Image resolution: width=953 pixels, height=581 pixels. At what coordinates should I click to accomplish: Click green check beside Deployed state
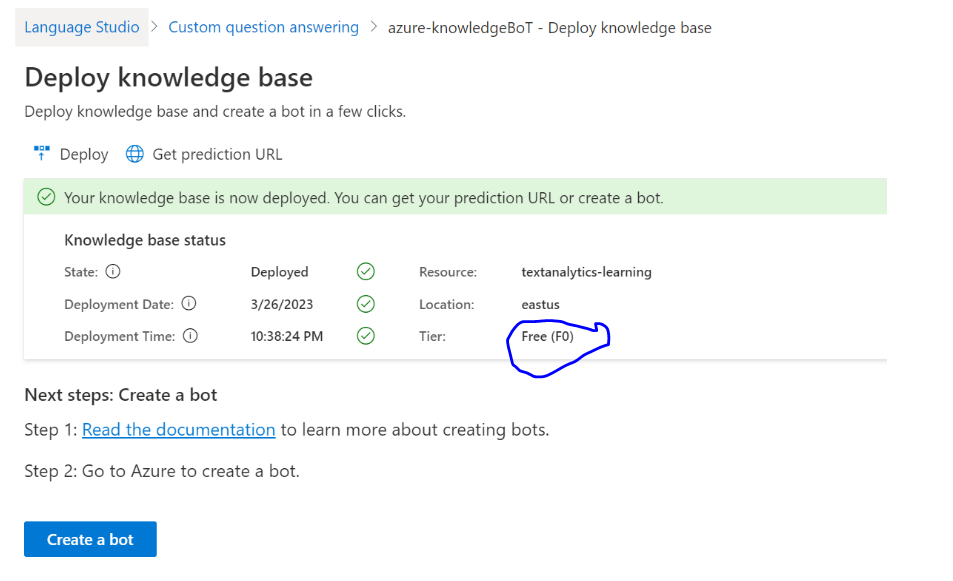pyautogui.click(x=365, y=271)
